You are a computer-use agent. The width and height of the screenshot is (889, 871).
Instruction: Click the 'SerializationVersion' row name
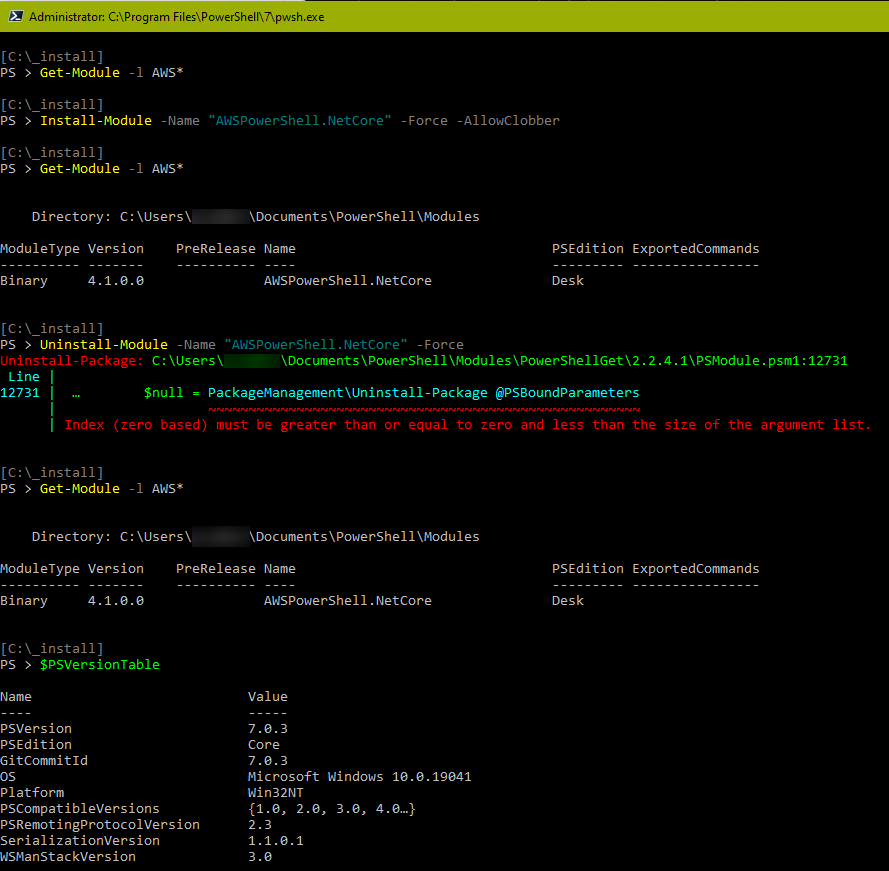[x=80, y=840]
